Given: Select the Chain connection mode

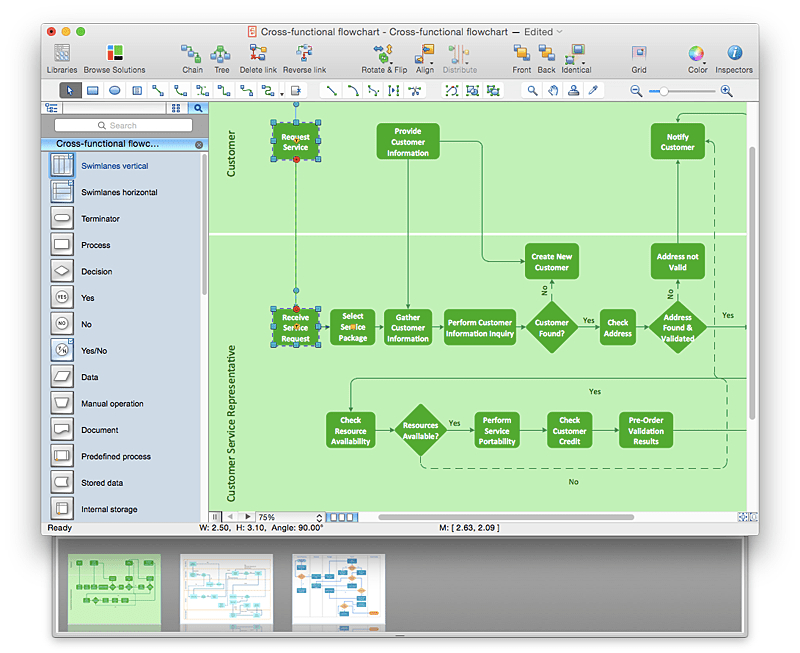Looking at the screenshot, I should point(192,55).
